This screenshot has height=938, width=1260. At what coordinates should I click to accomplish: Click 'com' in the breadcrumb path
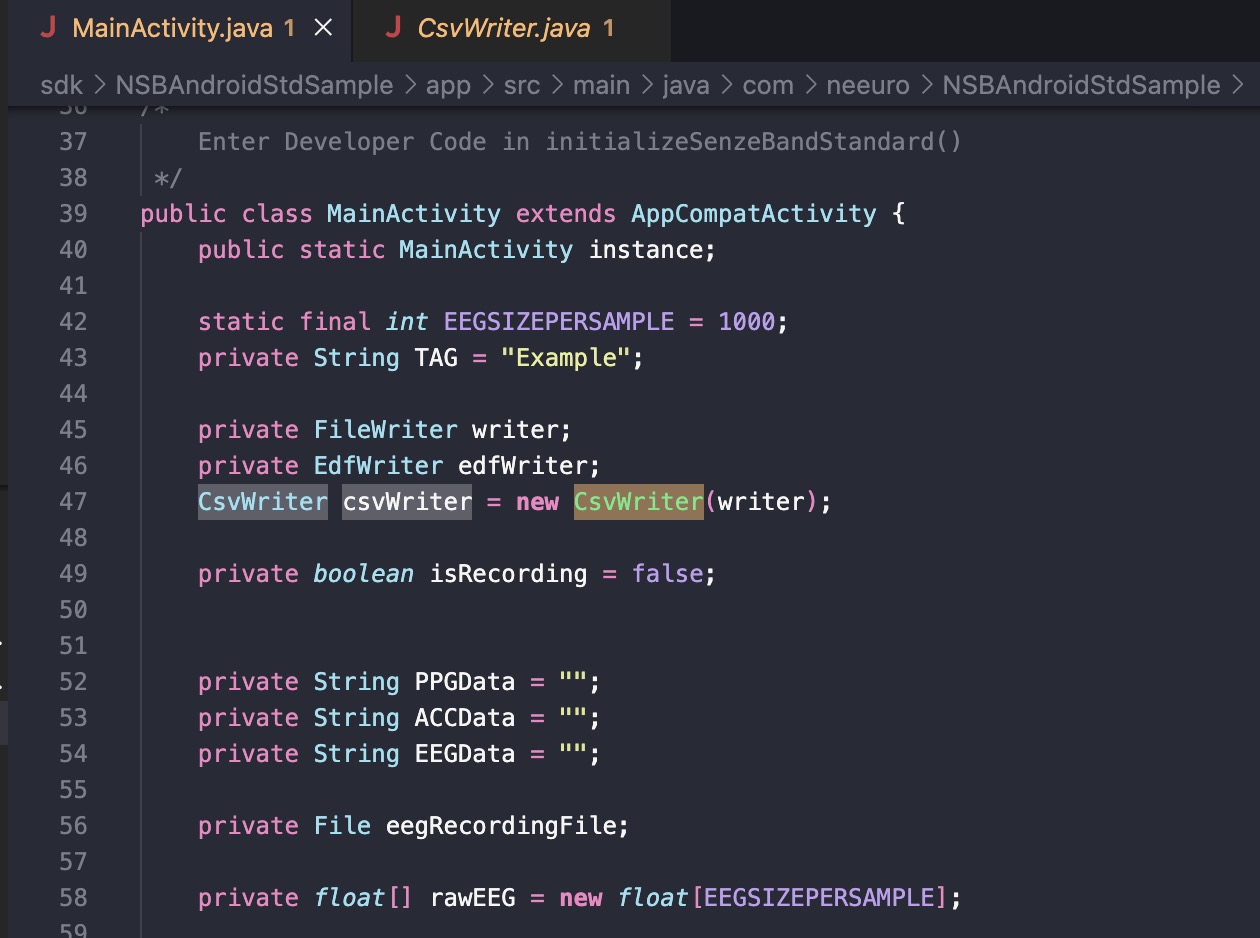tap(768, 85)
